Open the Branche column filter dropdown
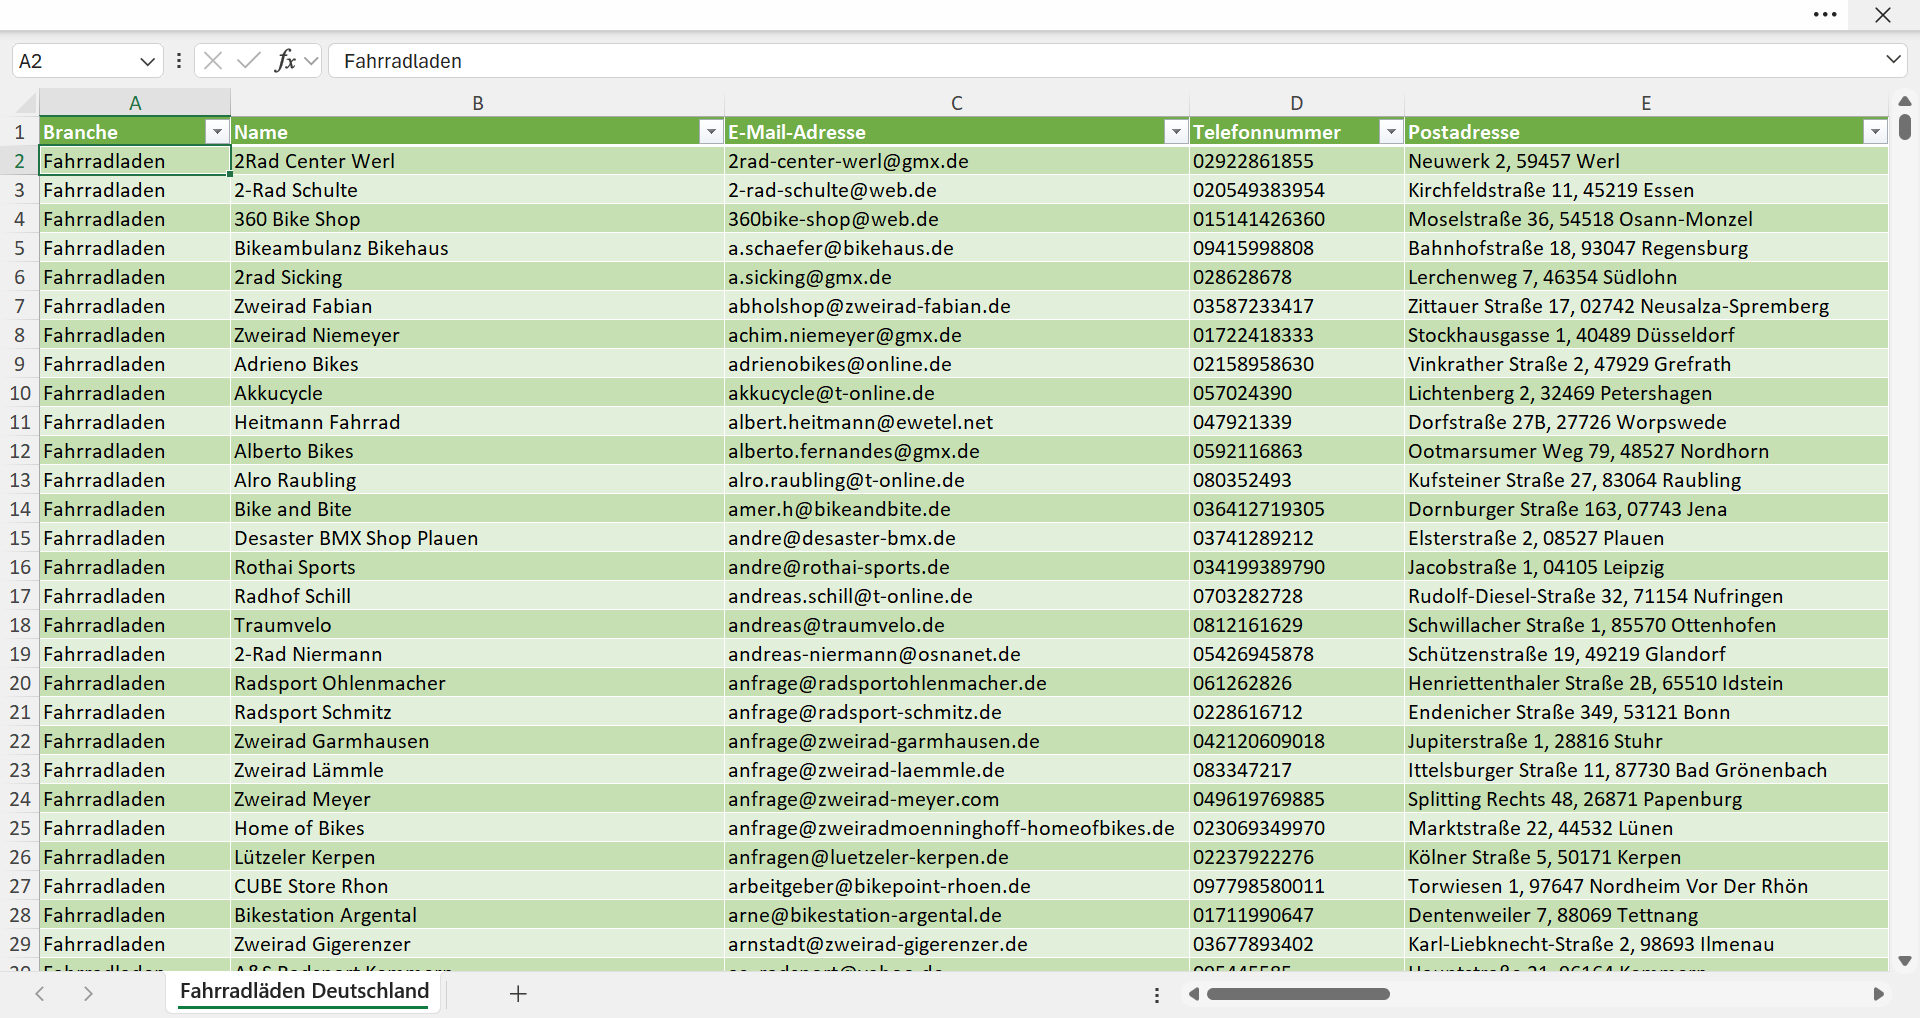This screenshot has width=1920, height=1018. tap(217, 132)
